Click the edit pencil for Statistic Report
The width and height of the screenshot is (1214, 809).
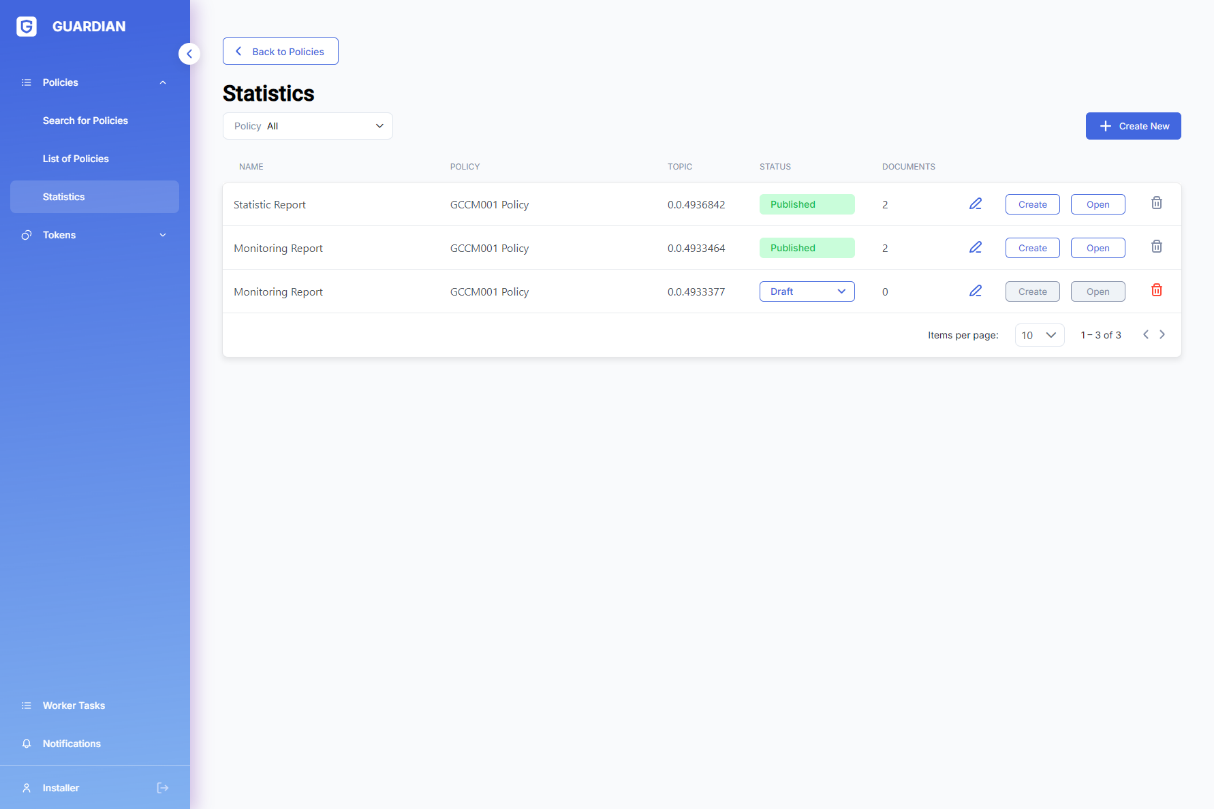click(x=975, y=204)
